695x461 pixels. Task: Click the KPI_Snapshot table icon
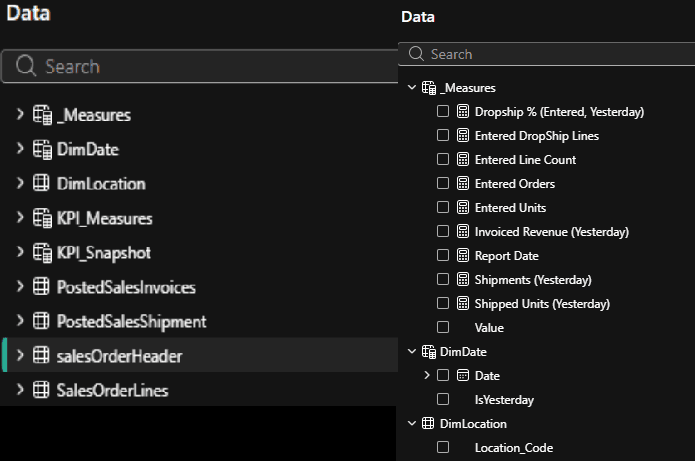(x=42, y=253)
